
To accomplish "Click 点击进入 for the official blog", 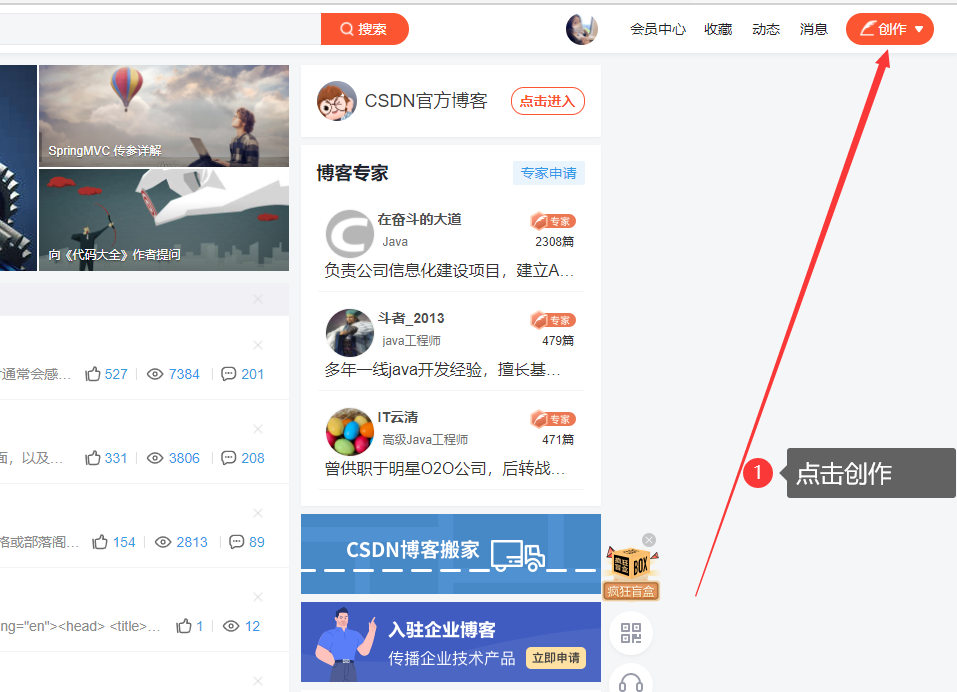I will point(547,101).
